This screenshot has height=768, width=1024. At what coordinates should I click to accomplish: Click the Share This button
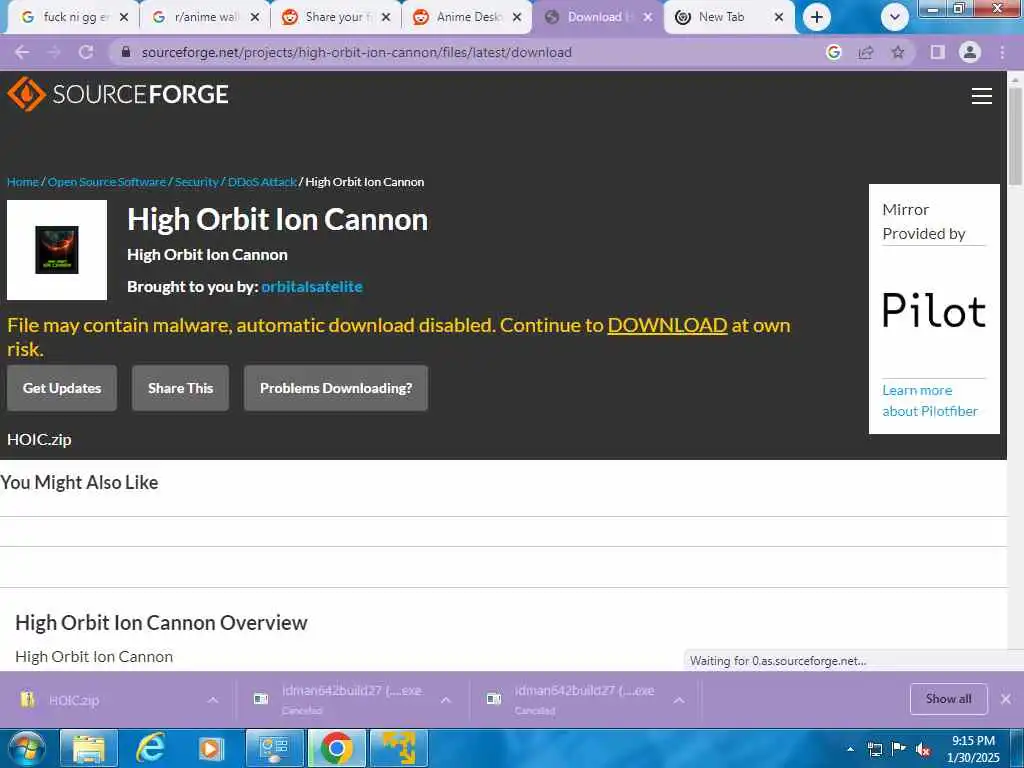coord(180,388)
